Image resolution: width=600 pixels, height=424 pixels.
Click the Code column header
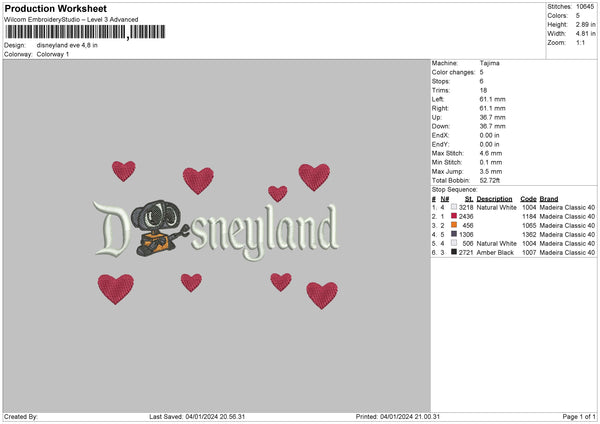click(528, 199)
